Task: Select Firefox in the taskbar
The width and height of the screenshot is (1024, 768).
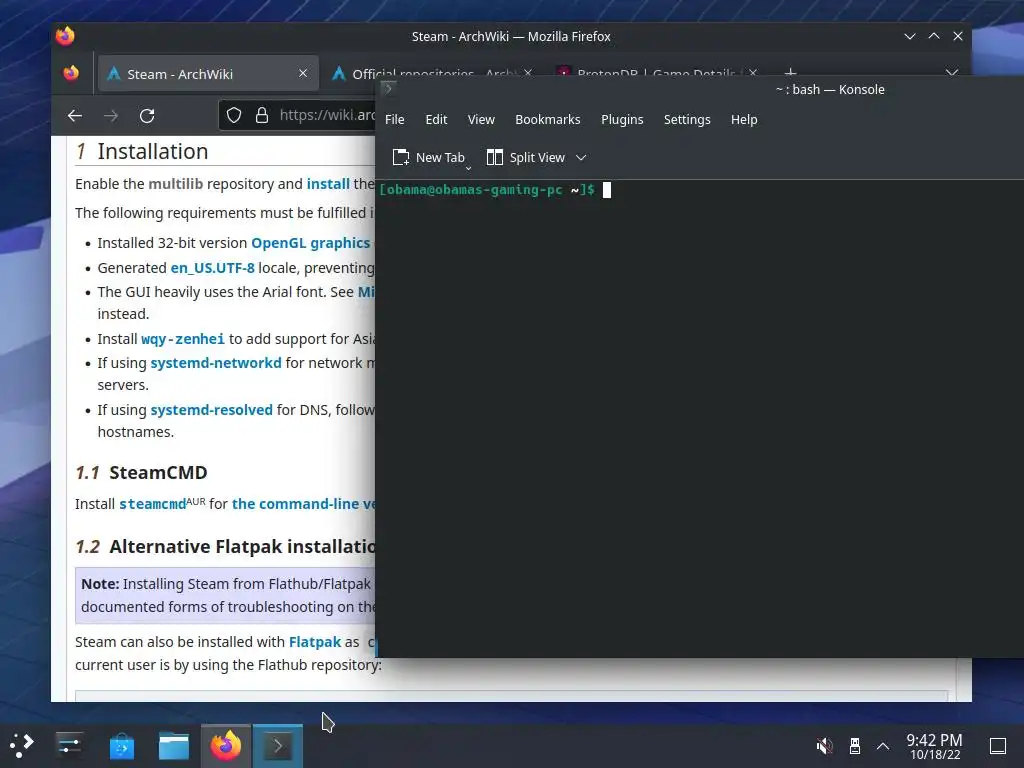Action: tap(225, 745)
